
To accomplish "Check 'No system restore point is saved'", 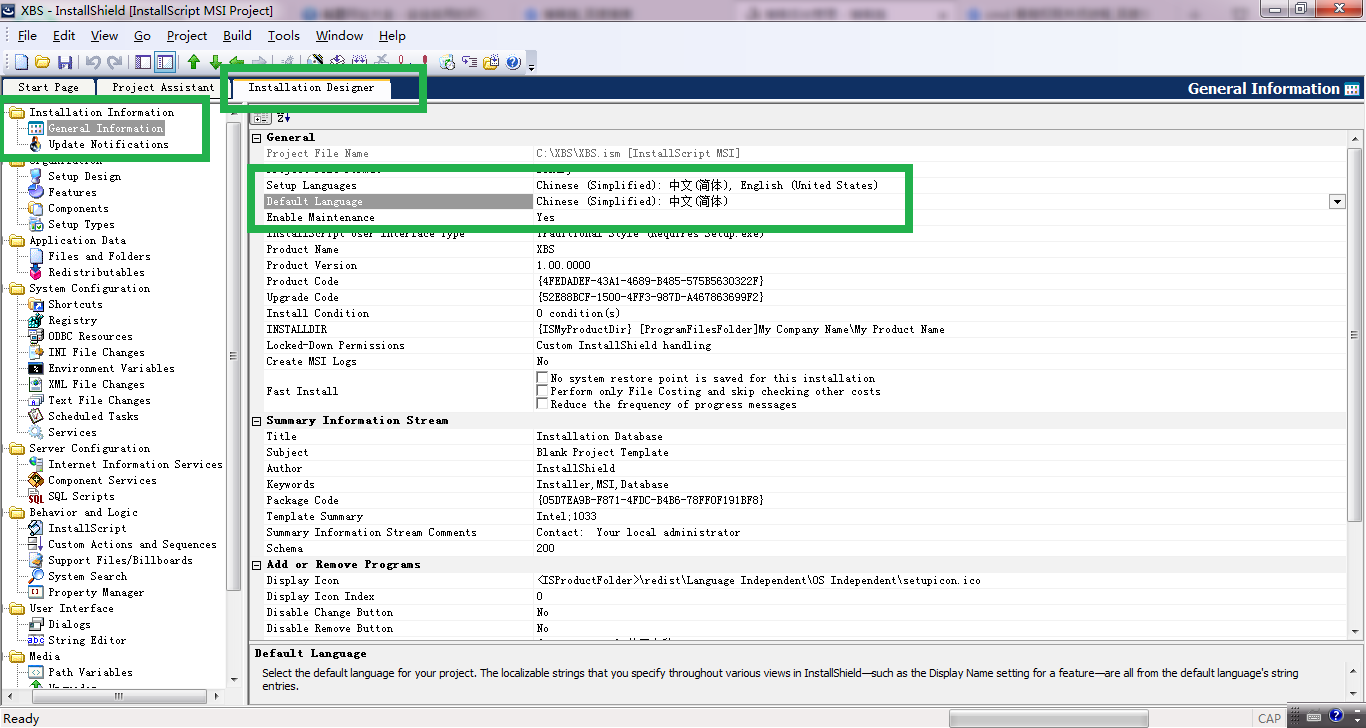I will coord(543,378).
